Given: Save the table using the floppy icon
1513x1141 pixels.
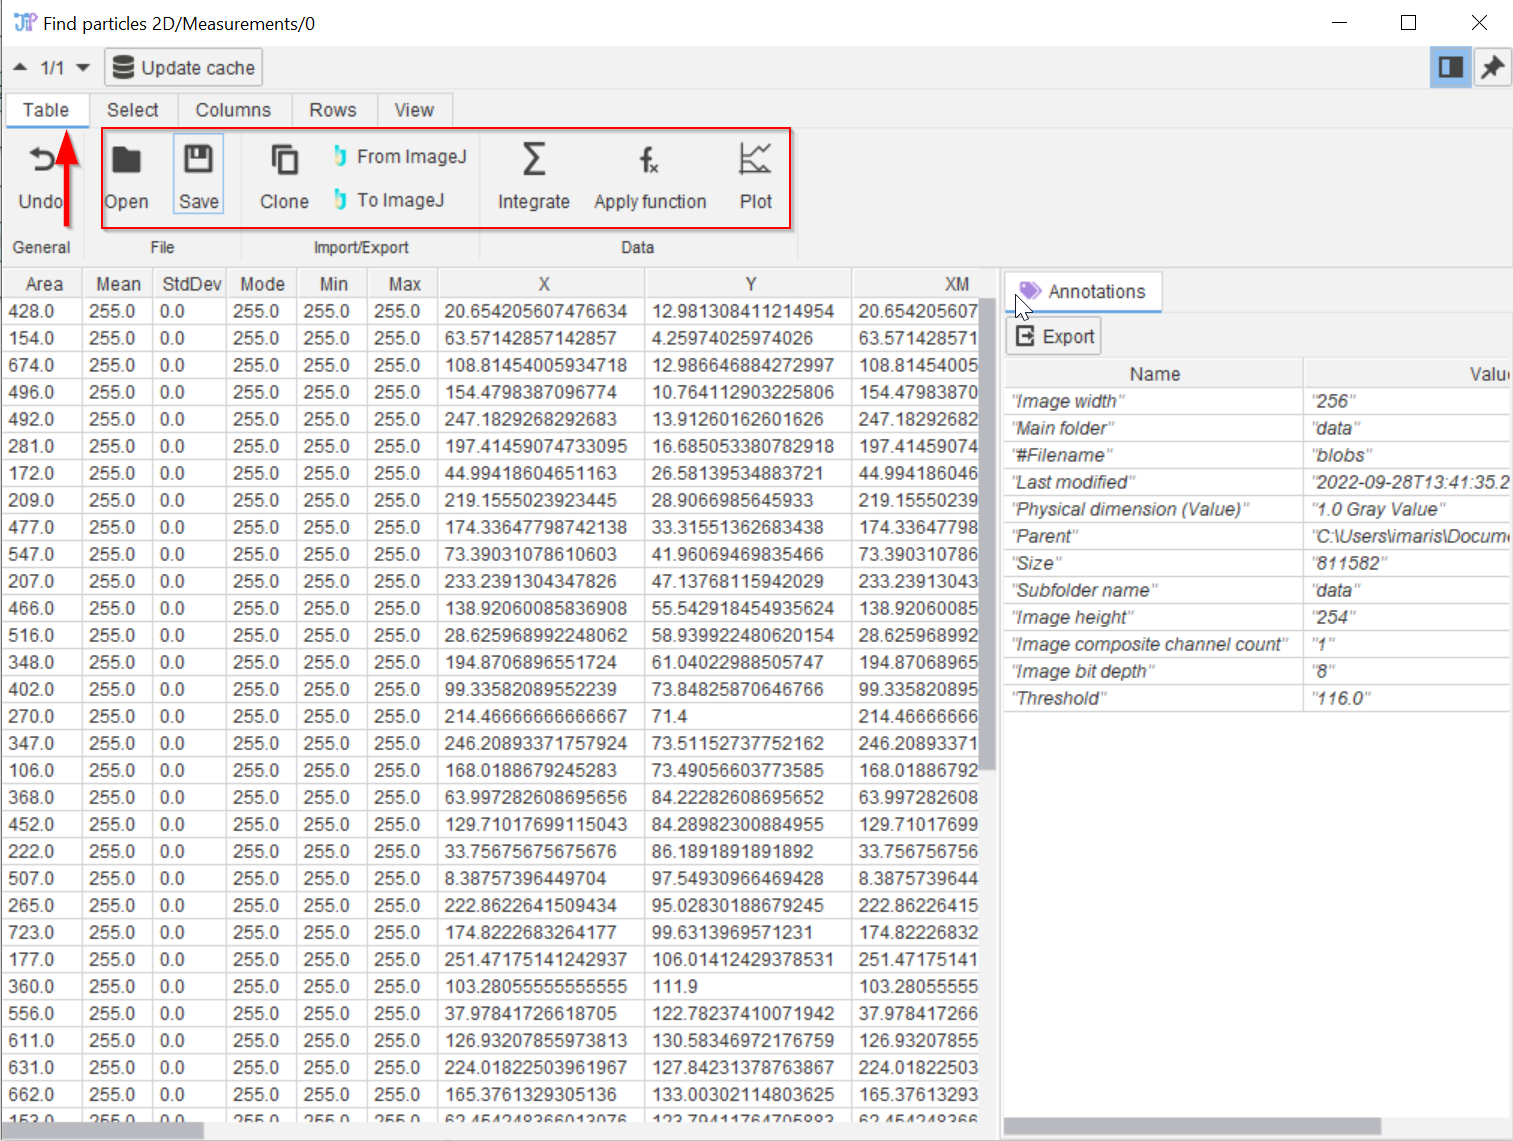Looking at the screenshot, I should coord(198,161).
